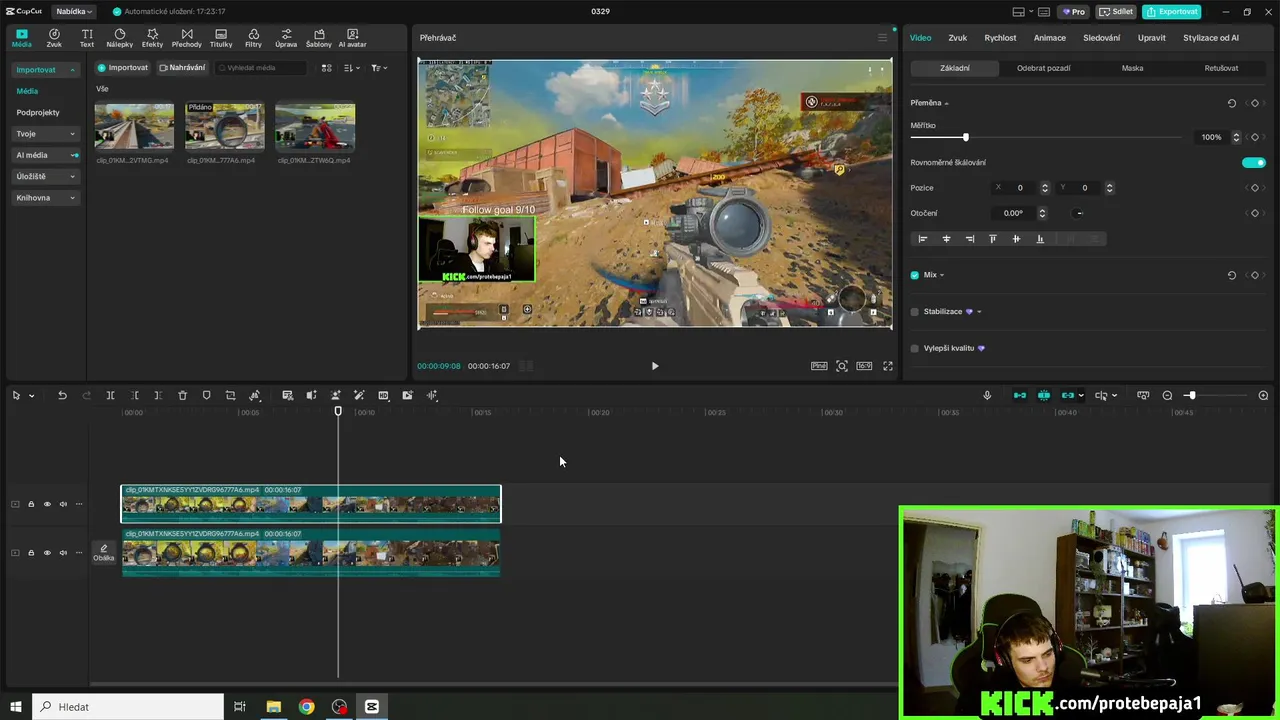Screen dimensions: 1280x720
Task: Click the Undo arrow in timeline toolbar
Action: pos(62,396)
